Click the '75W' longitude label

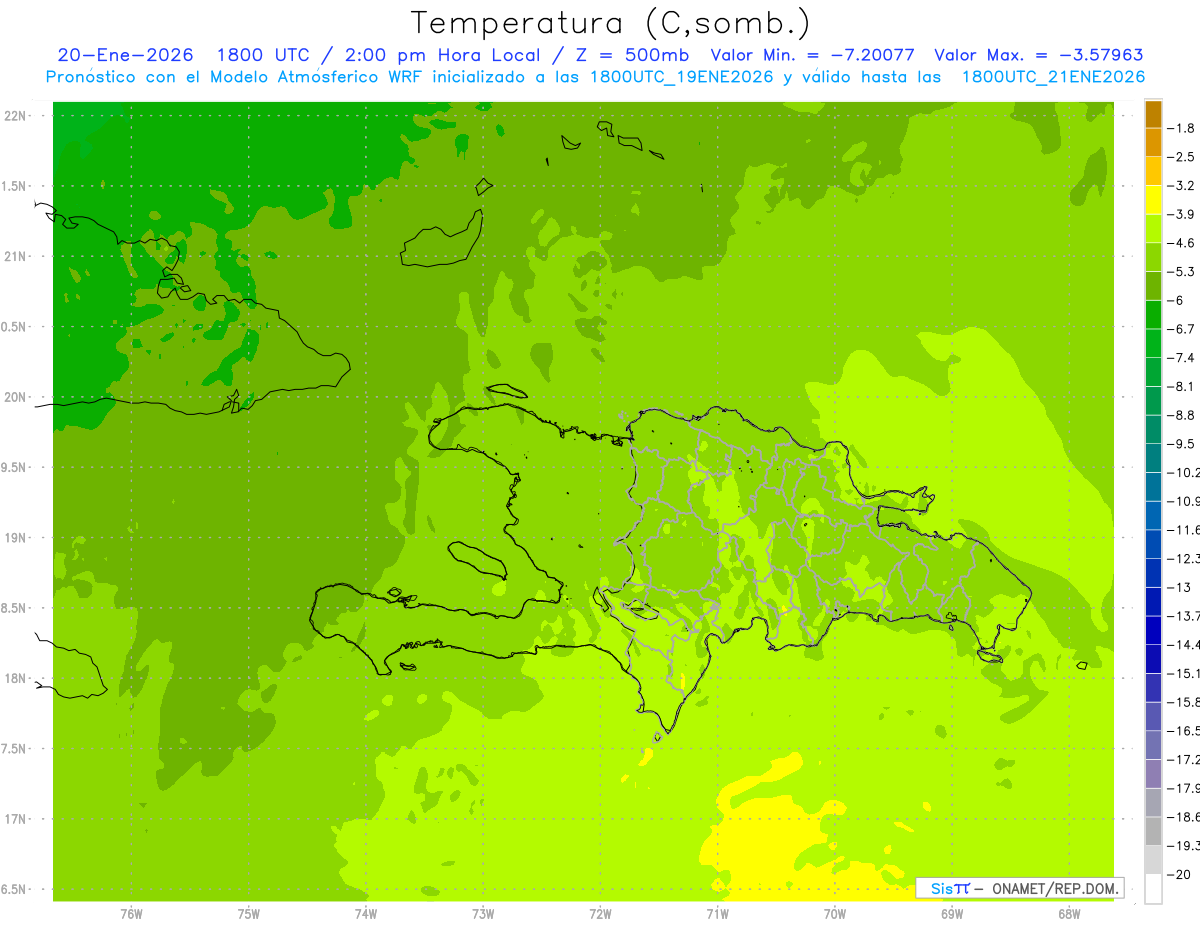pyautogui.click(x=249, y=914)
